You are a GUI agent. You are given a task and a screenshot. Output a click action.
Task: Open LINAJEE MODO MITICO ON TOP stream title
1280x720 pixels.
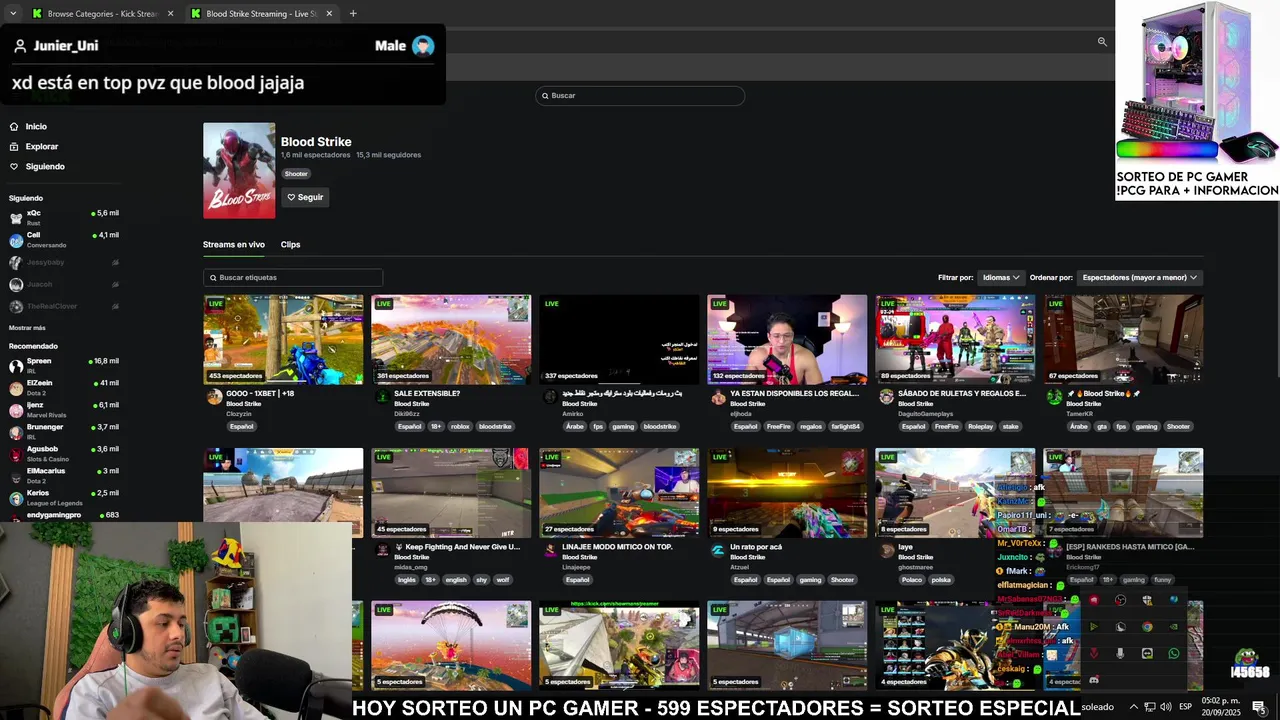(x=617, y=547)
